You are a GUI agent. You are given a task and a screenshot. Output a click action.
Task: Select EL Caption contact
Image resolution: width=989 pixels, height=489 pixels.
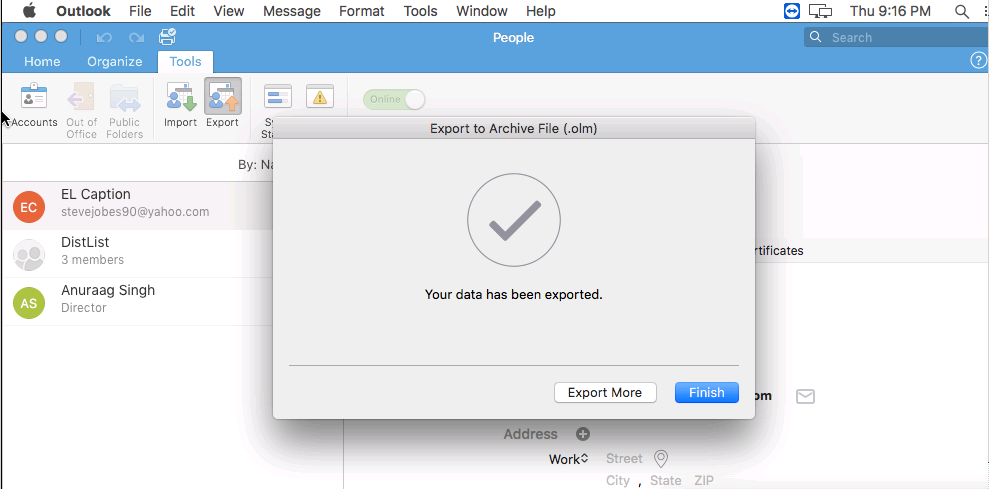pos(138,206)
